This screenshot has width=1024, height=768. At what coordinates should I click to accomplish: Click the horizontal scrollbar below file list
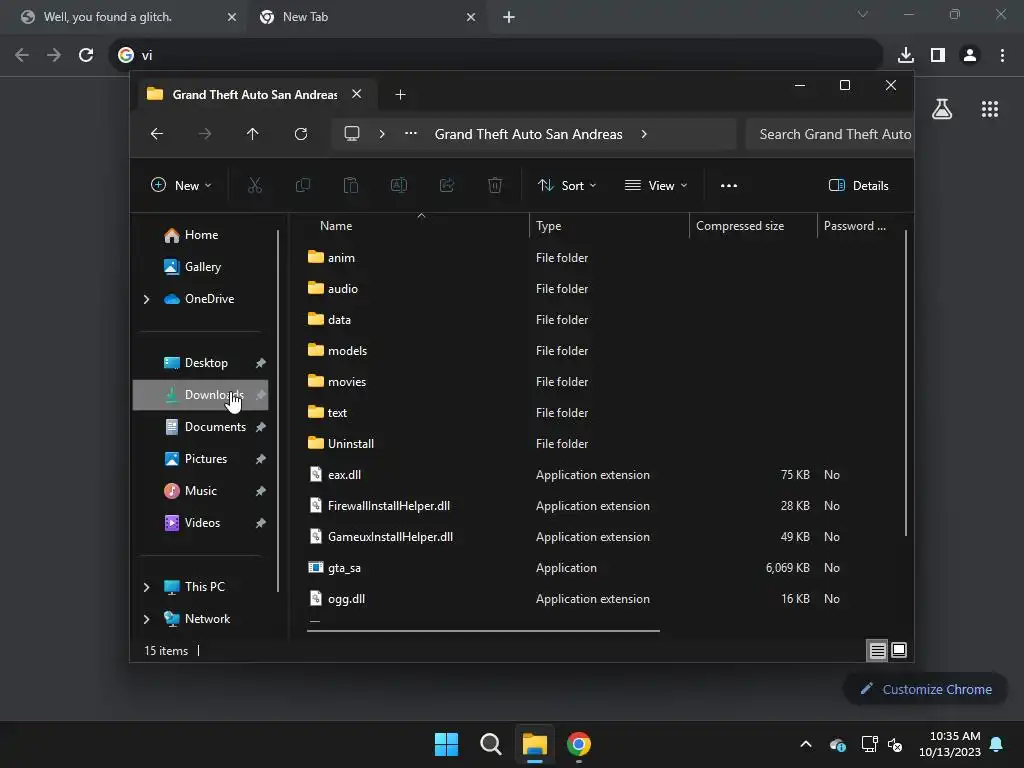pos(483,631)
